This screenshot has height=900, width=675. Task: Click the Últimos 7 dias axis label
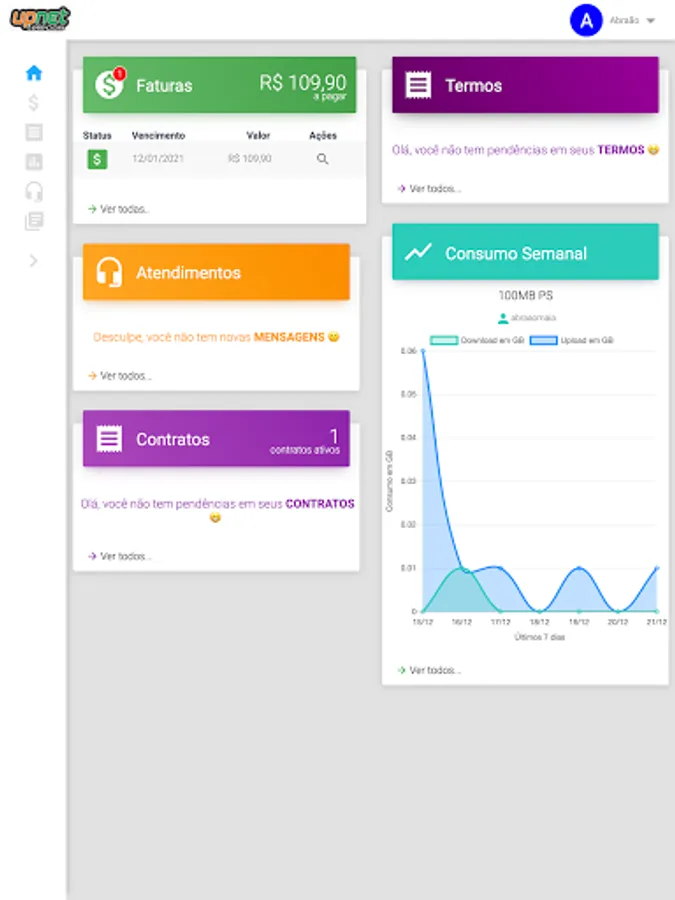pyautogui.click(x=540, y=637)
